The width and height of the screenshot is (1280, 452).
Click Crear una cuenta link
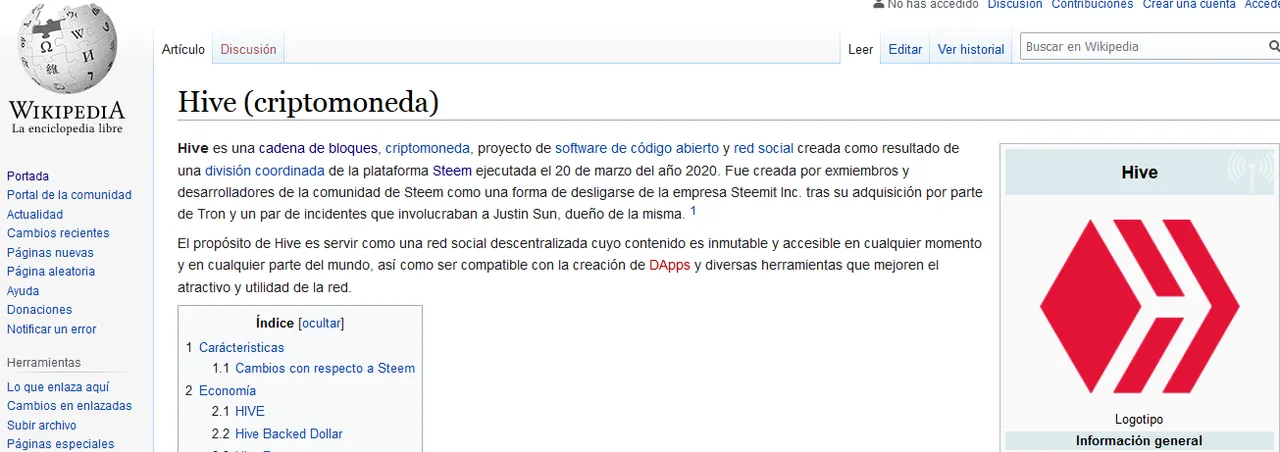(1189, 4)
